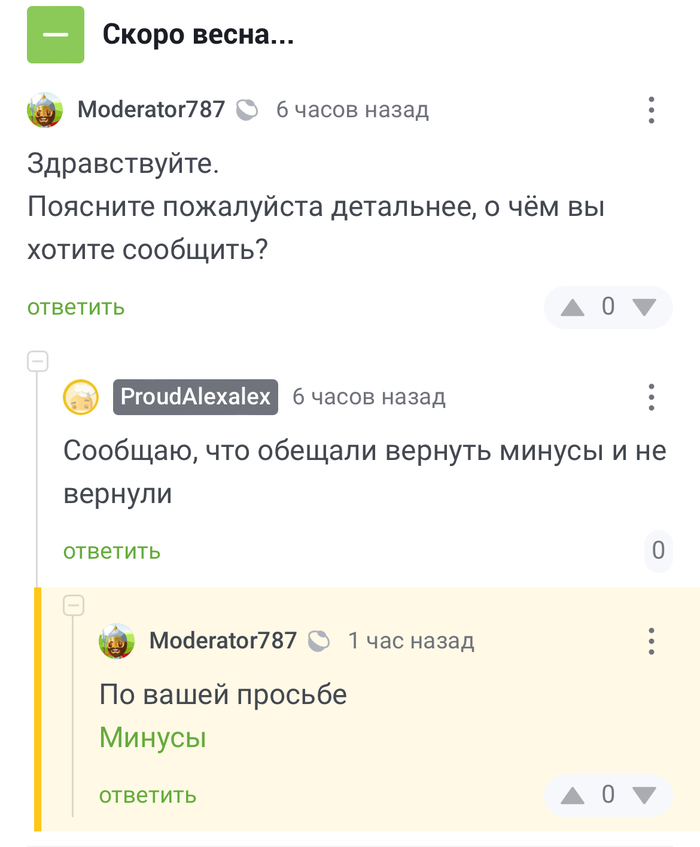Upvote the first Moderator787 comment
This screenshot has width=700, height=847.
pyautogui.click(x=573, y=307)
